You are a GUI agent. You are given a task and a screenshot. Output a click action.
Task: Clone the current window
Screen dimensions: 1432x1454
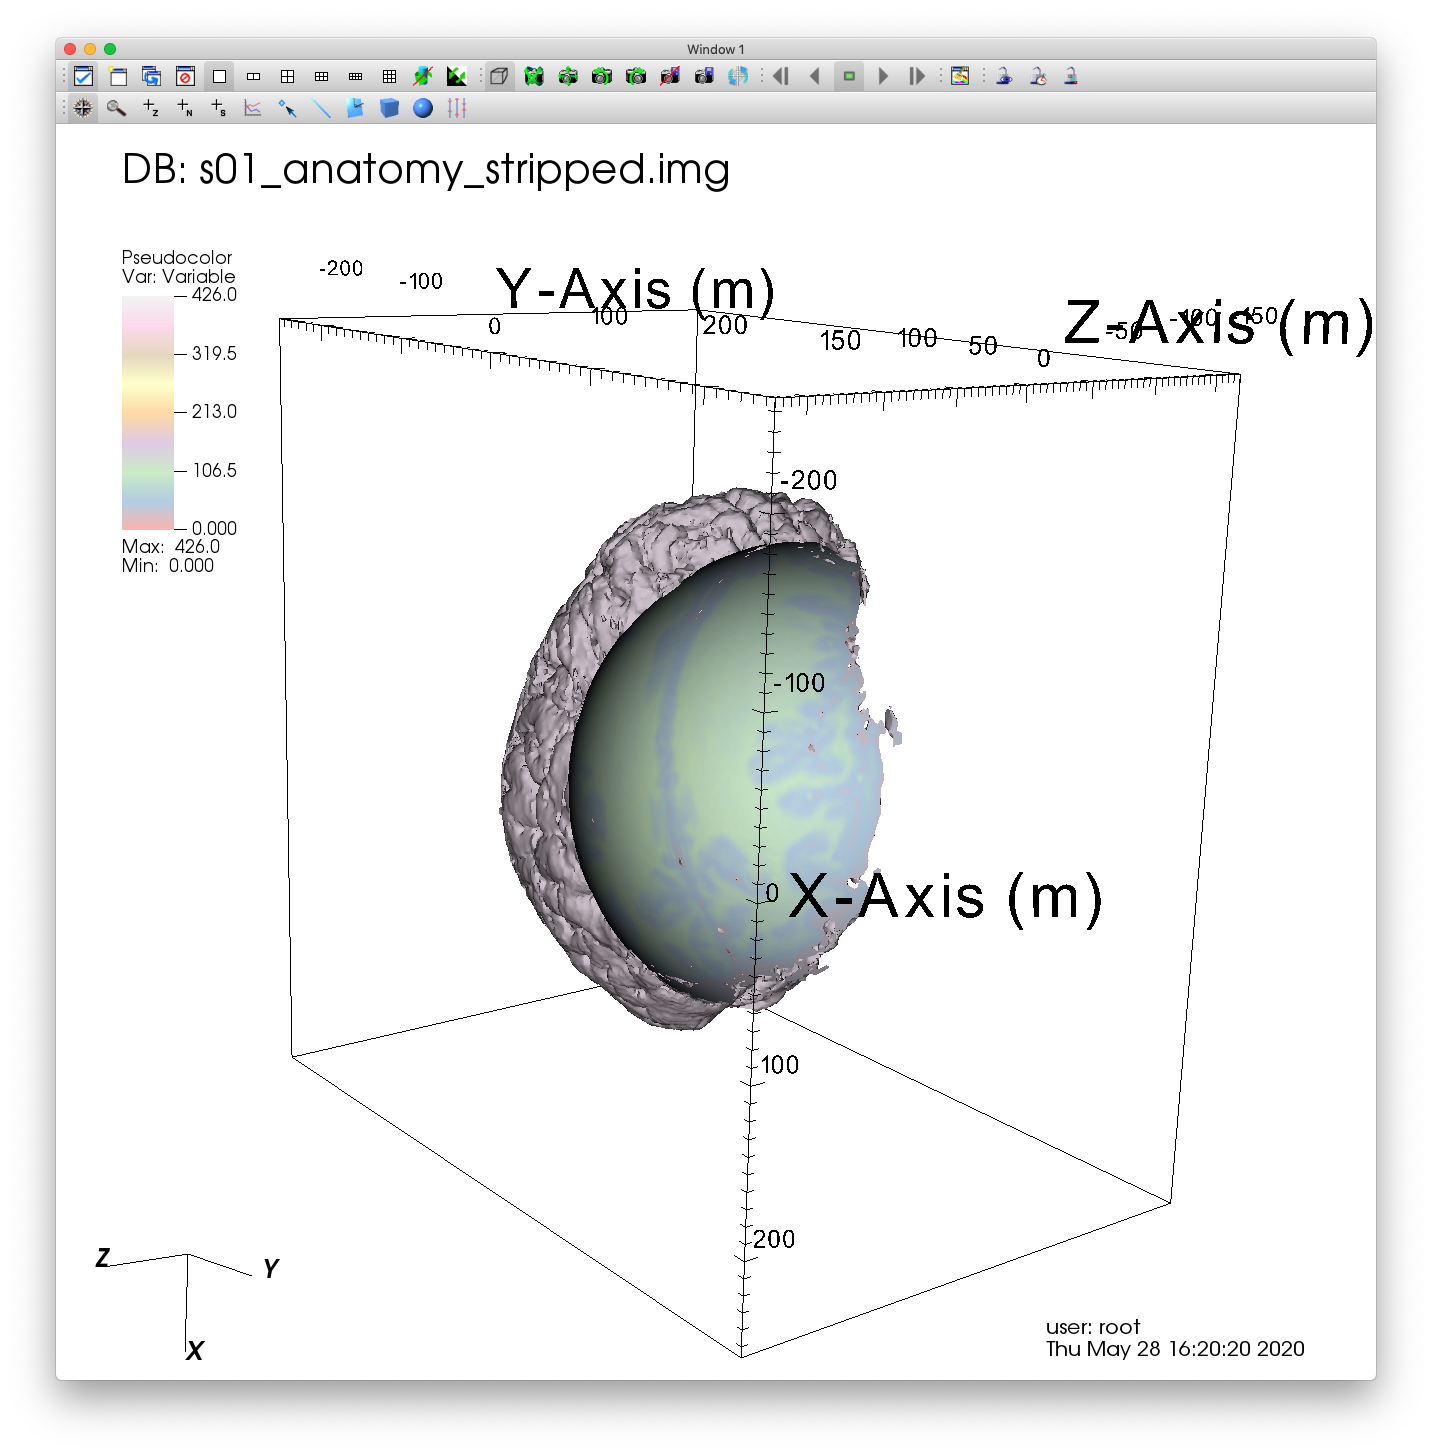click(x=152, y=76)
